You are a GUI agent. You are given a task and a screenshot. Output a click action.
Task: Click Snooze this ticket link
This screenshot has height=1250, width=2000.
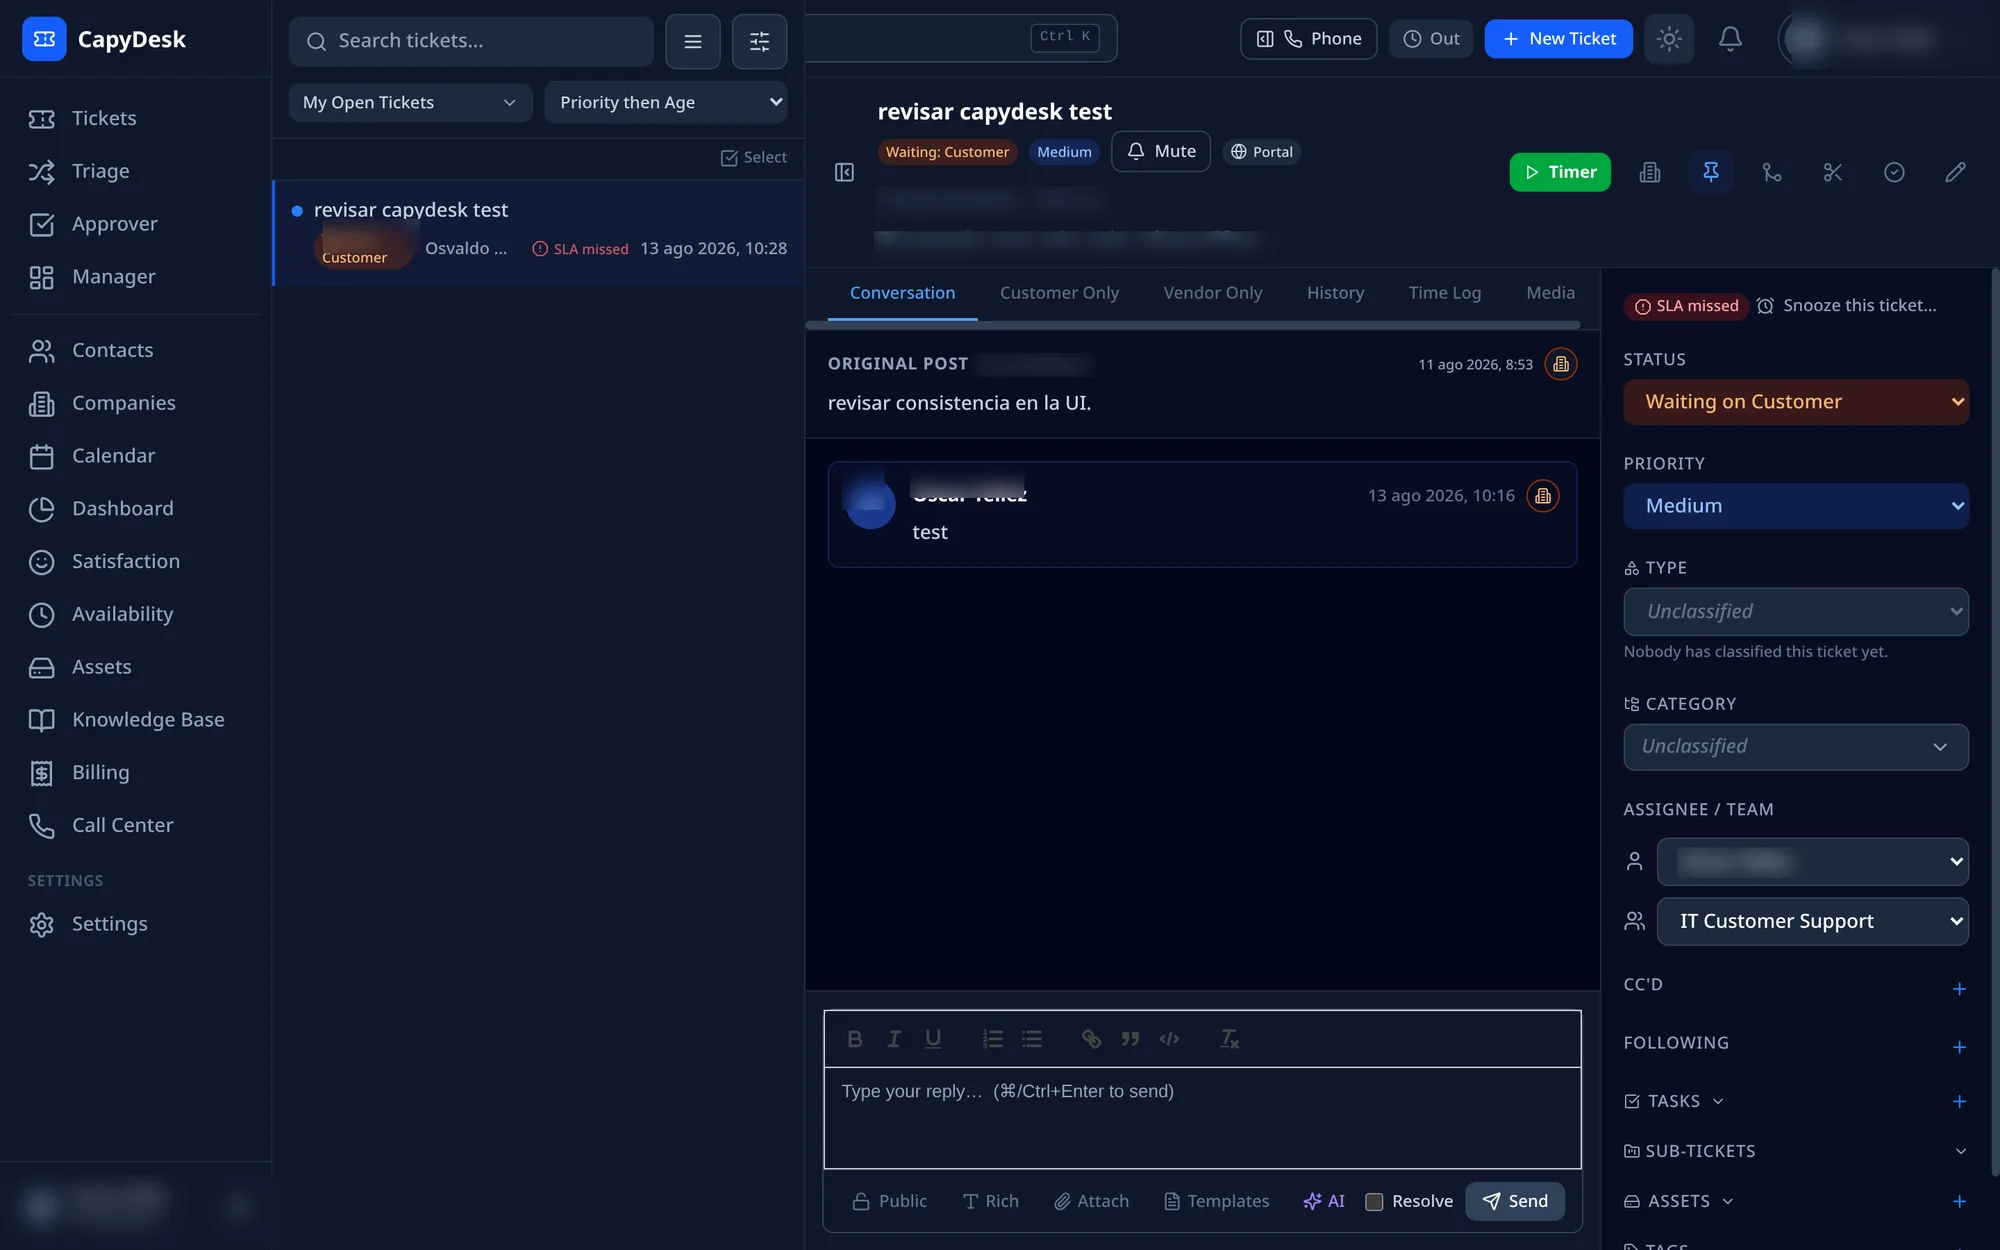coord(1847,306)
